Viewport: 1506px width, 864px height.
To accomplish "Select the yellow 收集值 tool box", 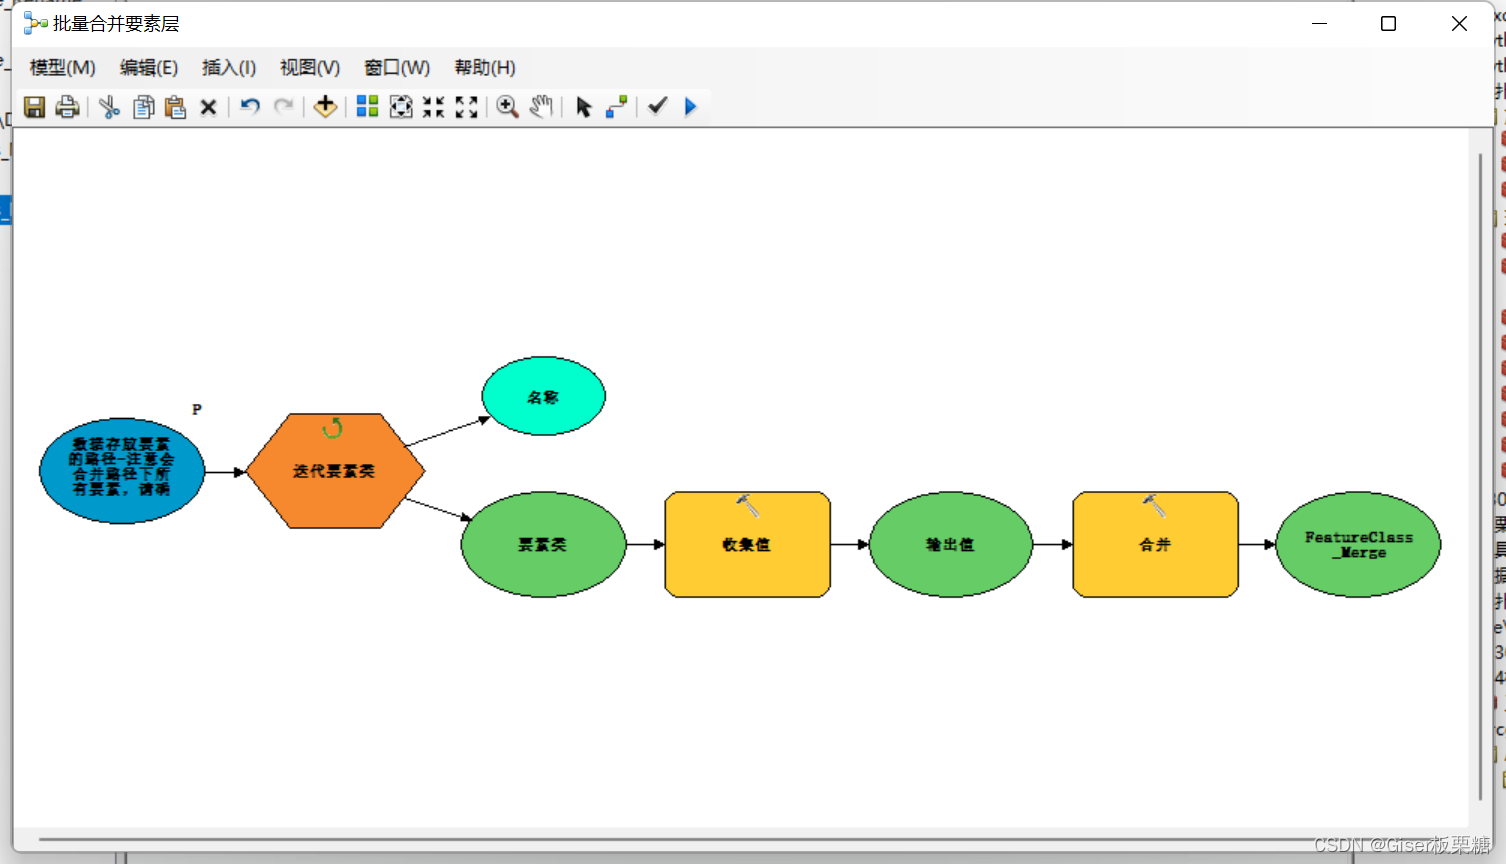I will point(747,545).
